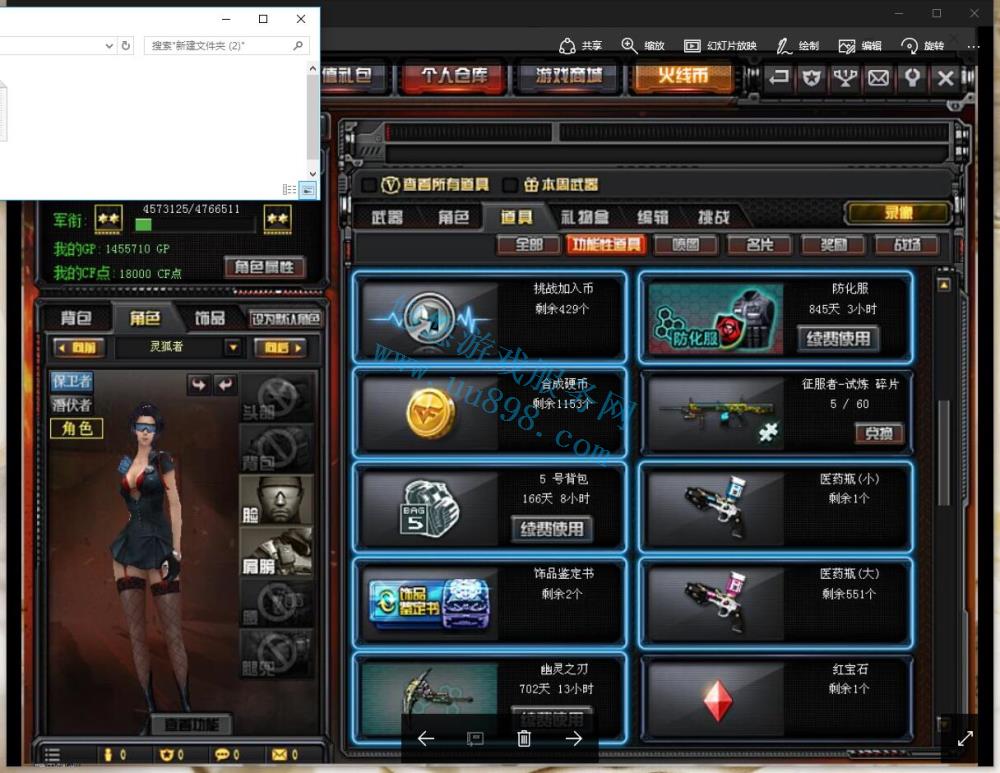Click 续费使用 for 防化服

coord(838,339)
